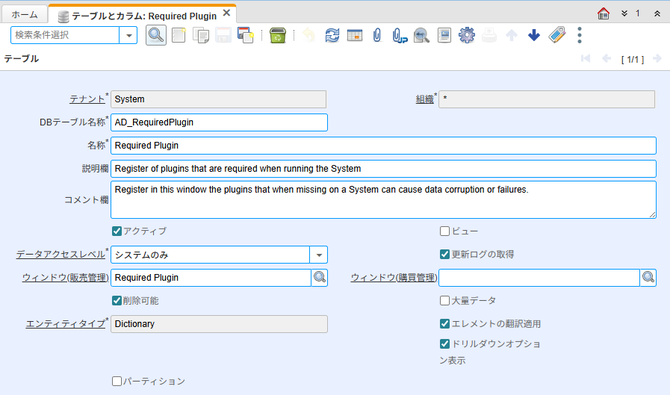Copy the current record
Image resolution: width=670 pixels, height=395 pixels.
click(x=201, y=35)
